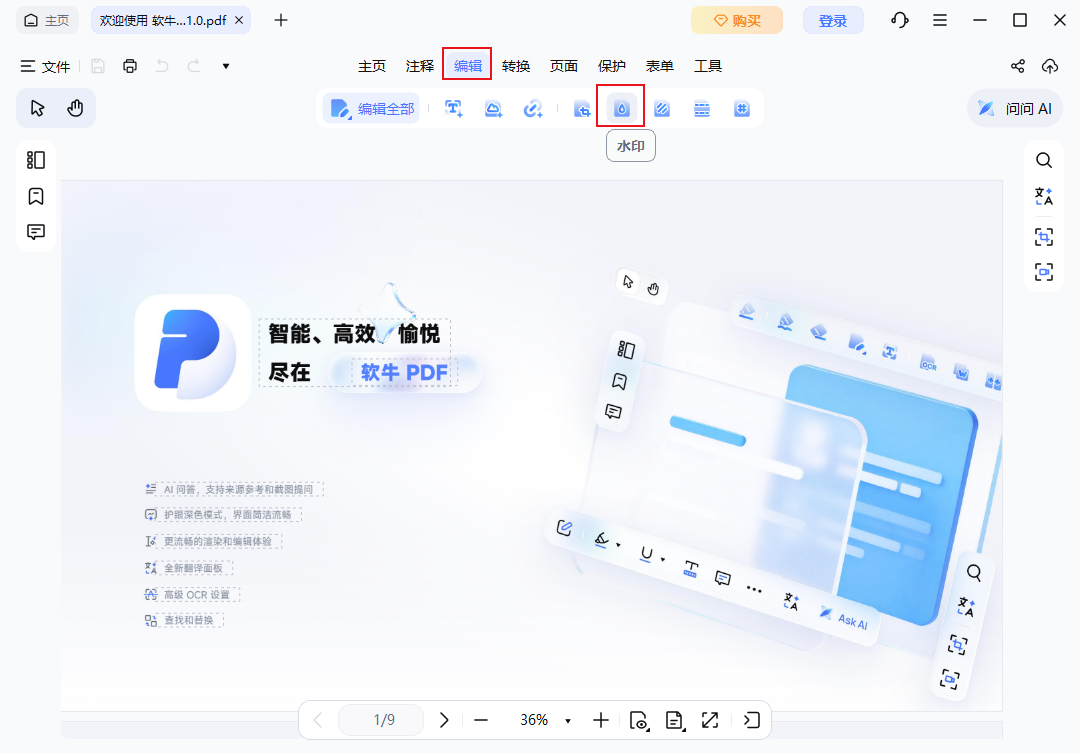The height and width of the screenshot is (753, 1080).
Task: Switch to the 工具 tools tab
Action: point(707,66)
